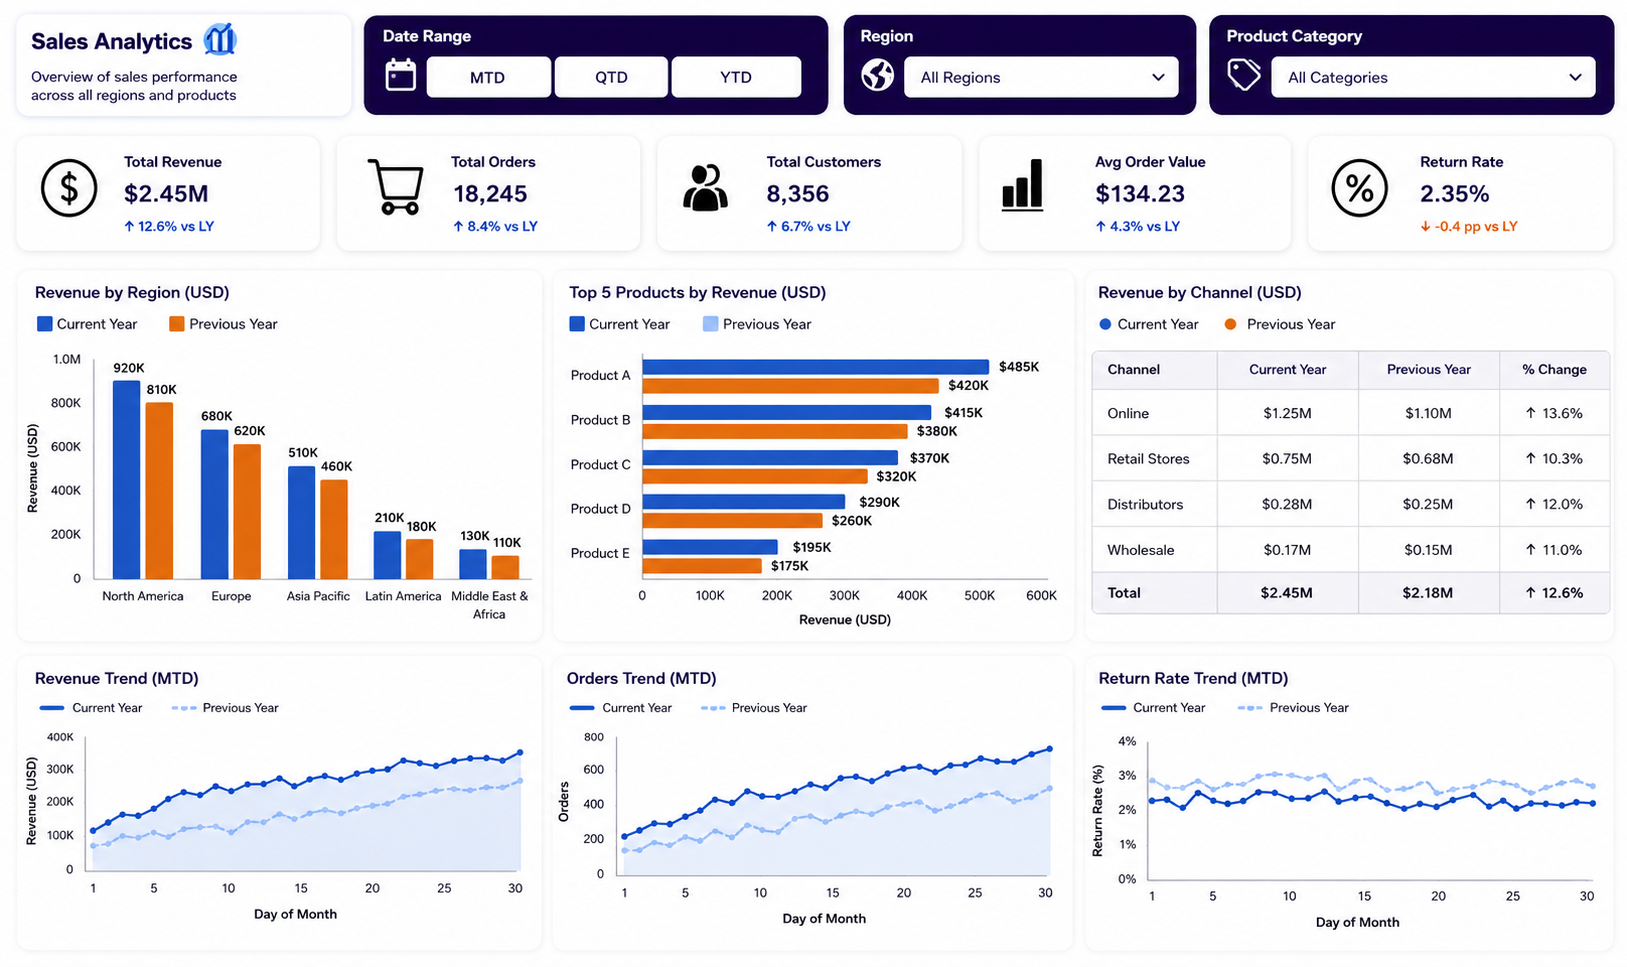Click the Product E $195K blue bar
This screenshot has width=1627, height=967.
[710, 547]
